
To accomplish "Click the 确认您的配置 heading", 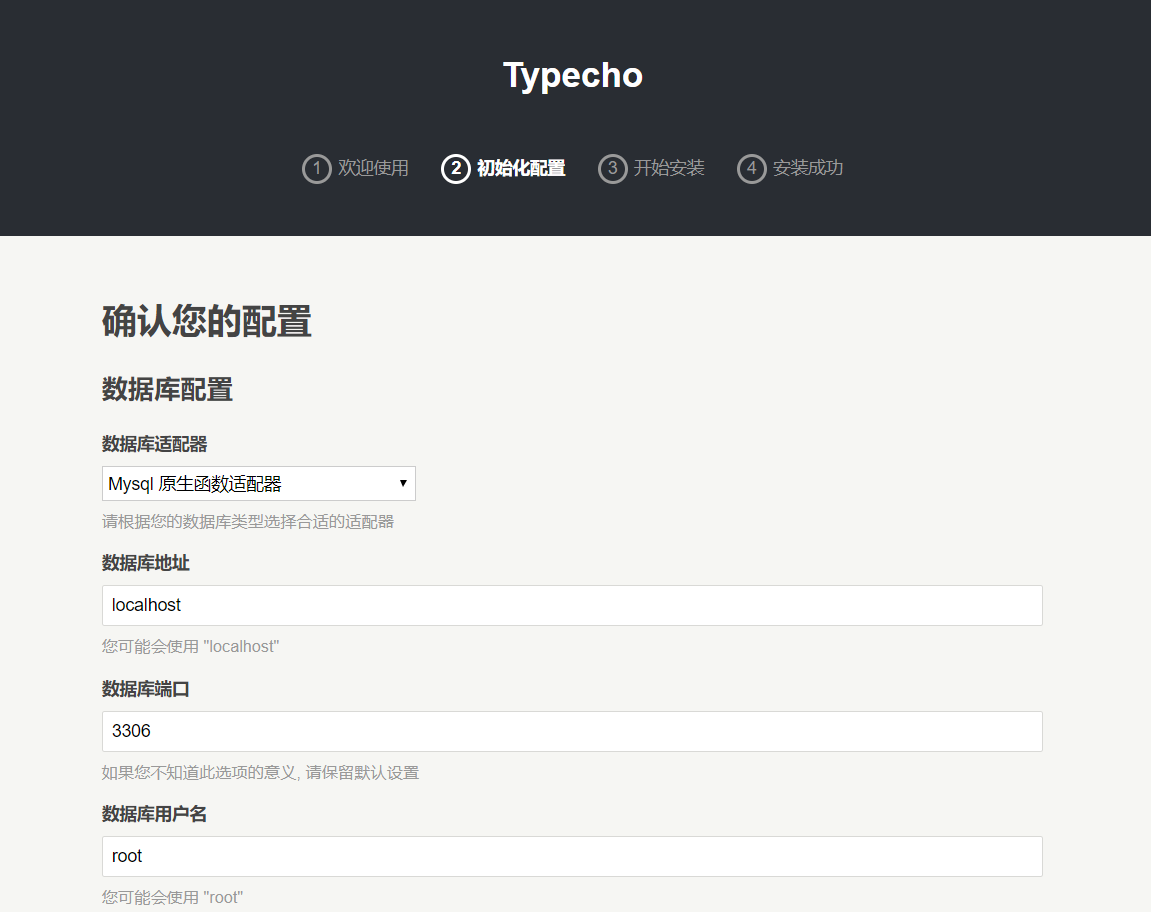I will [207, 322].
